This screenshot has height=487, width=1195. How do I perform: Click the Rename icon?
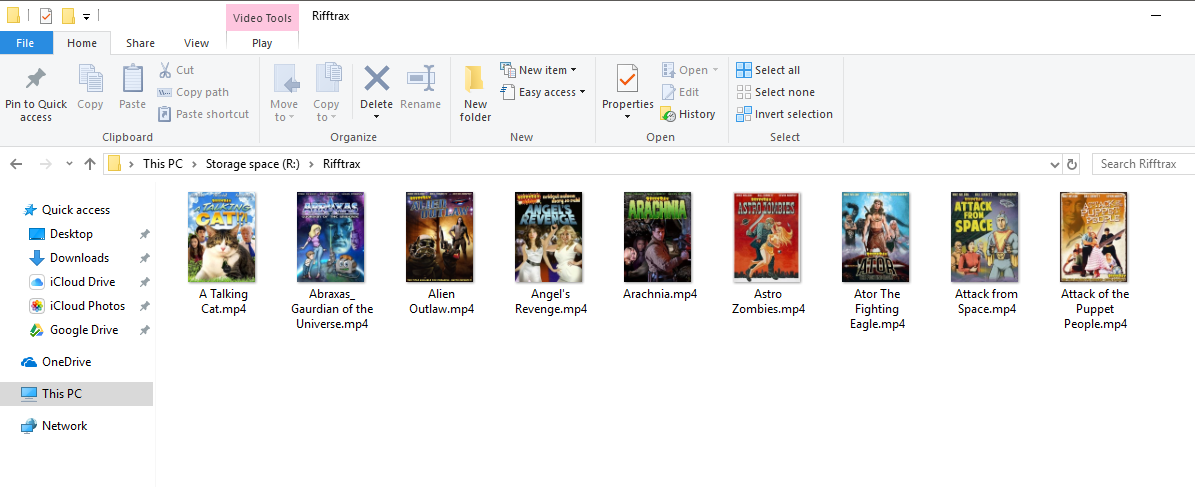tap(421, 79)
